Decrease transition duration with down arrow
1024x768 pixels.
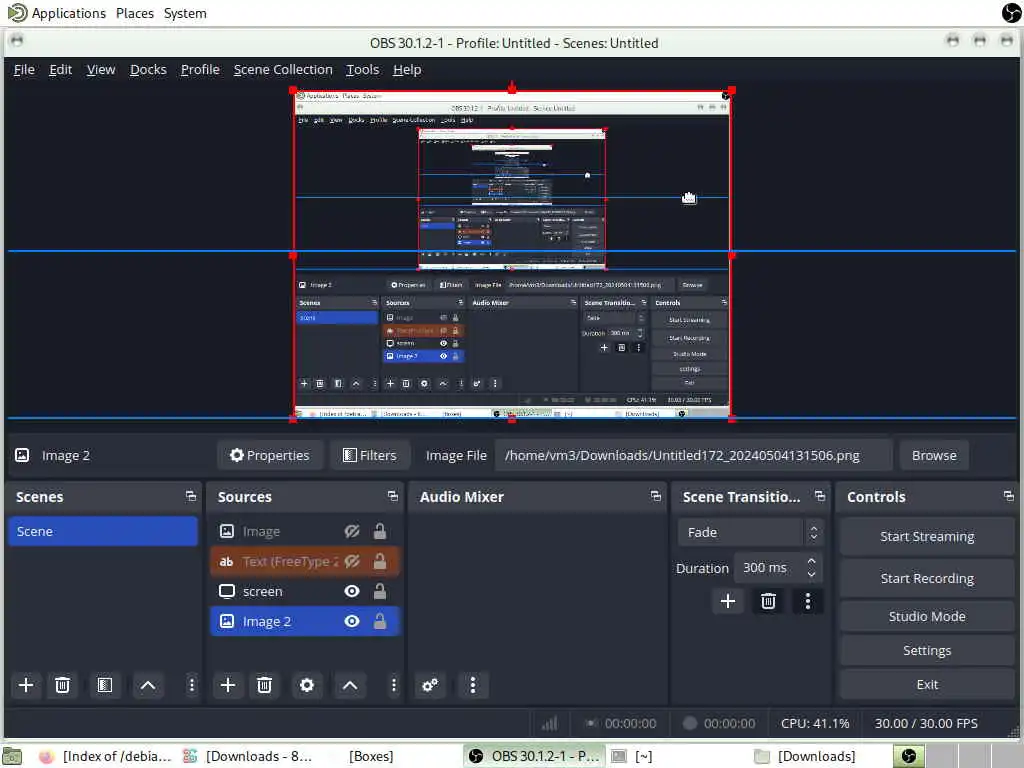(x=811, y=574)
